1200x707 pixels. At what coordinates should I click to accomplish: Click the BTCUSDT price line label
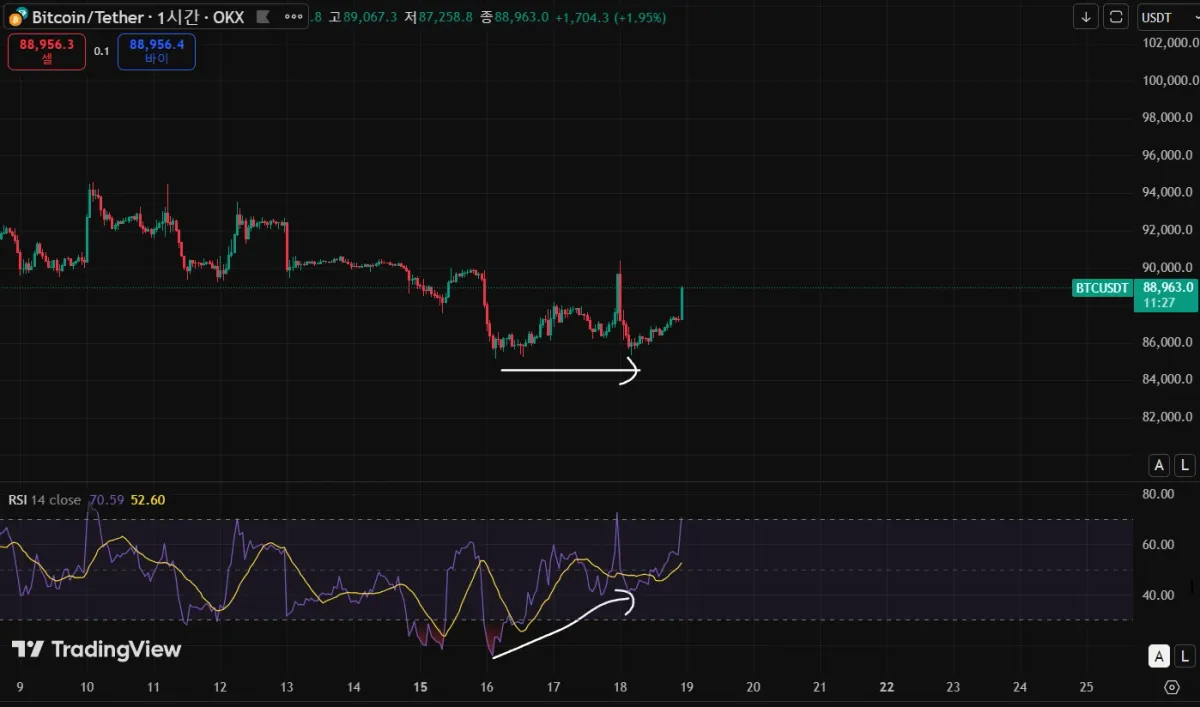click(x=1101, y=288)
